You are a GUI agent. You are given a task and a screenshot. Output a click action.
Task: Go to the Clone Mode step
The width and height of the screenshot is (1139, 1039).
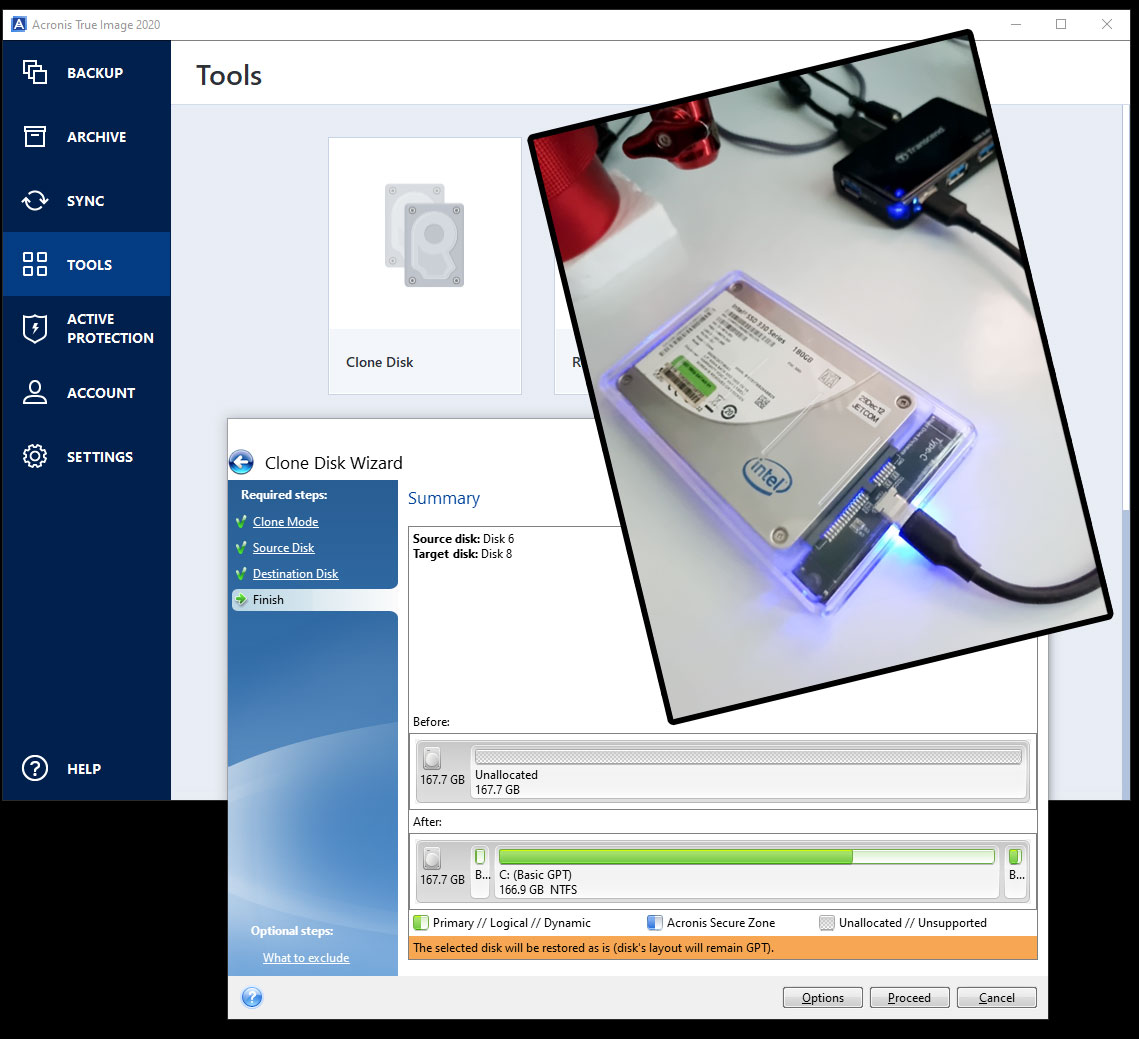coord(285,522)
